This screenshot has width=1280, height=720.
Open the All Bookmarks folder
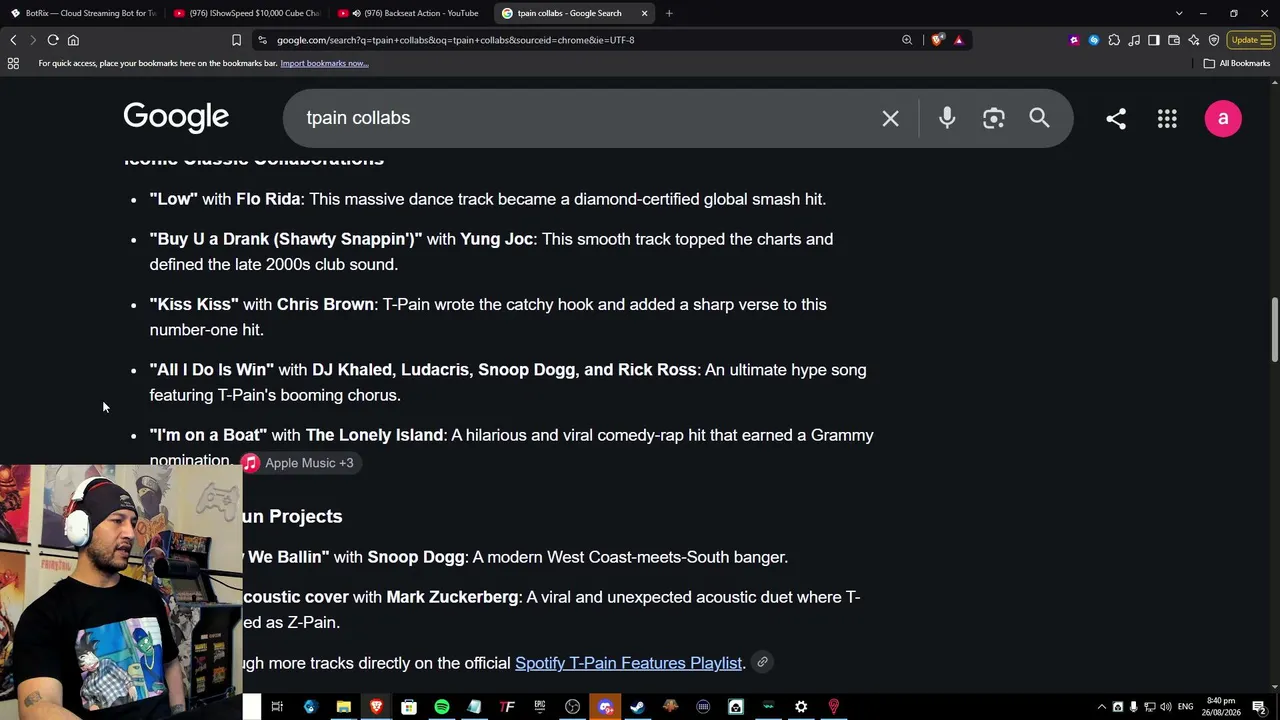[x=1237, y=63]
